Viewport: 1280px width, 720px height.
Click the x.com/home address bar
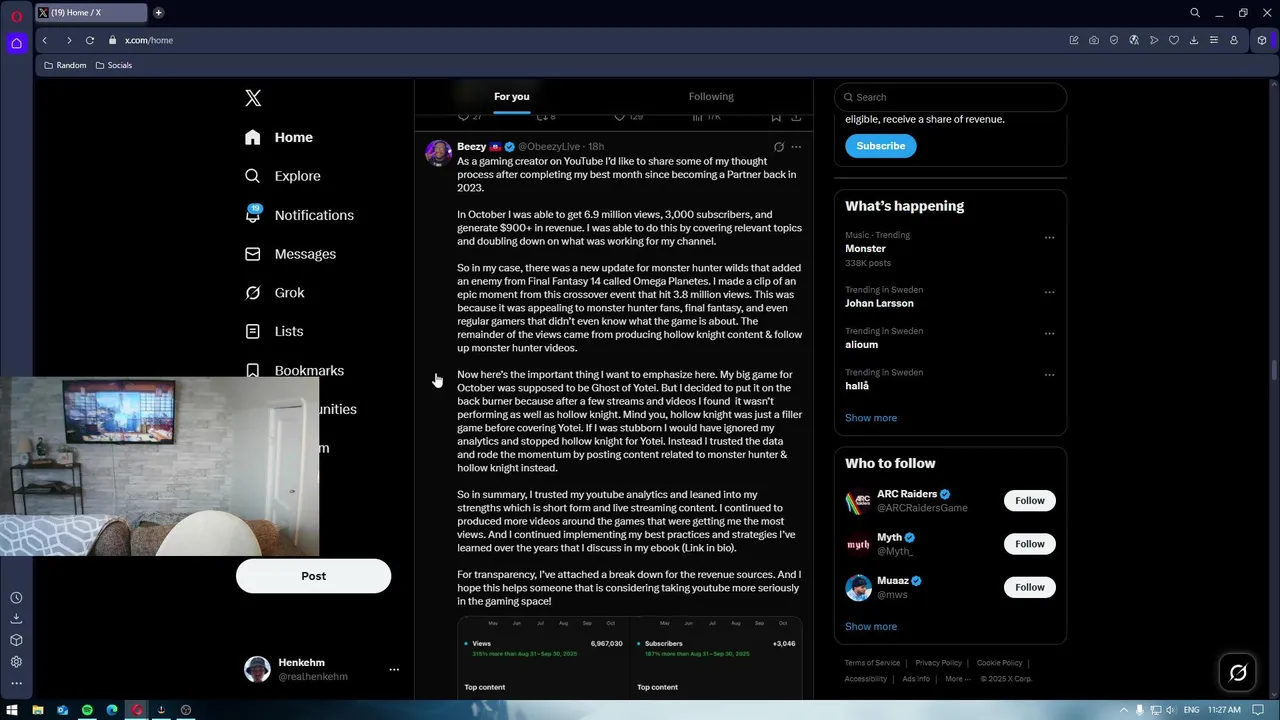click(x=148, y=40)
